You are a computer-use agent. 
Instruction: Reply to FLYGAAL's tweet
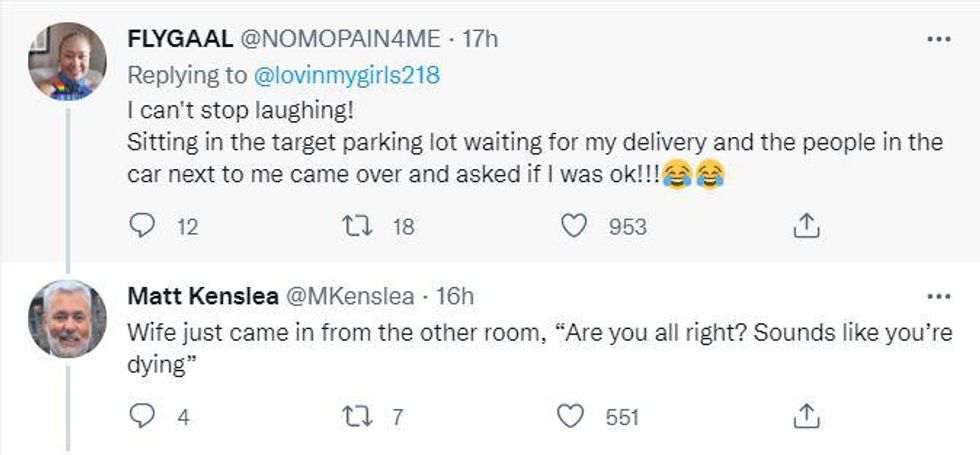coord(144,227)
